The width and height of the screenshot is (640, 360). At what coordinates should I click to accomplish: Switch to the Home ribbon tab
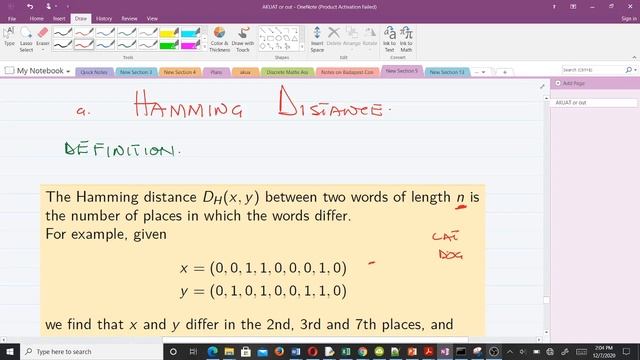click(36, 18)
